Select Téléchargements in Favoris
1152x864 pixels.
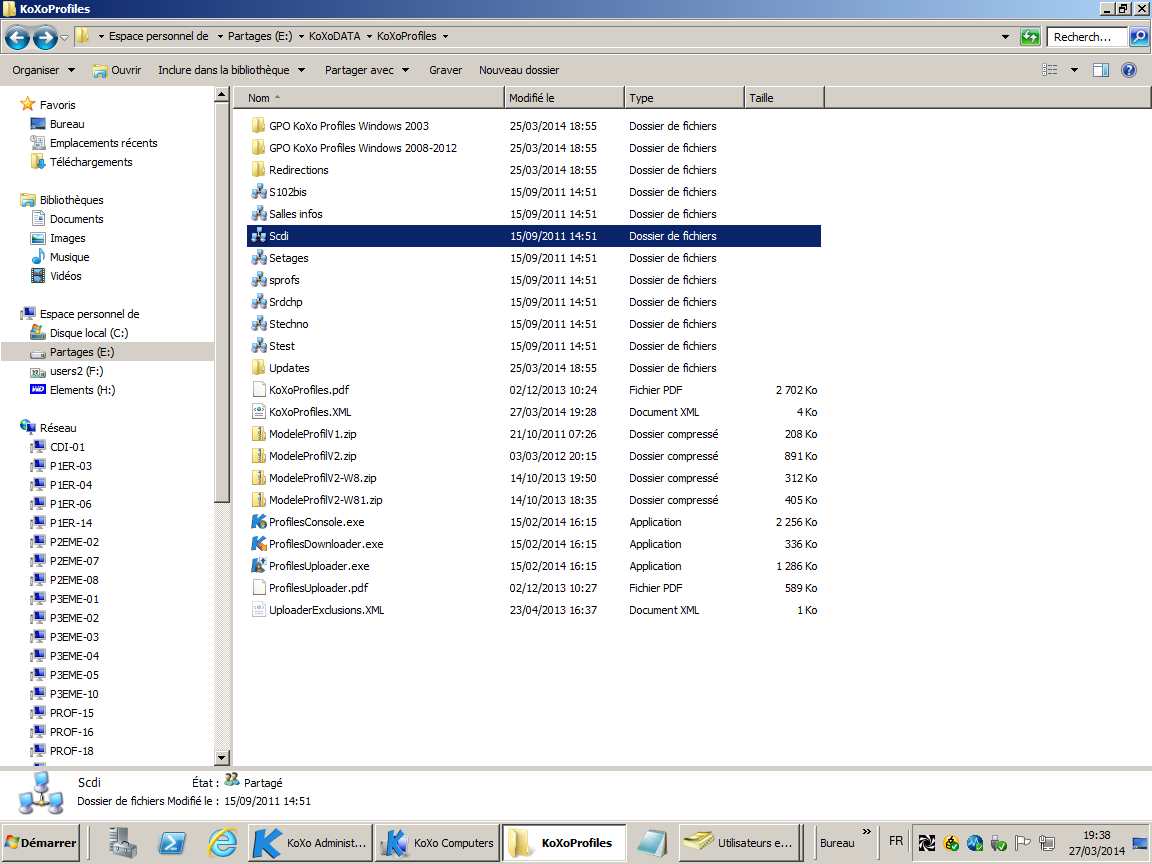(x=91, y=162)
